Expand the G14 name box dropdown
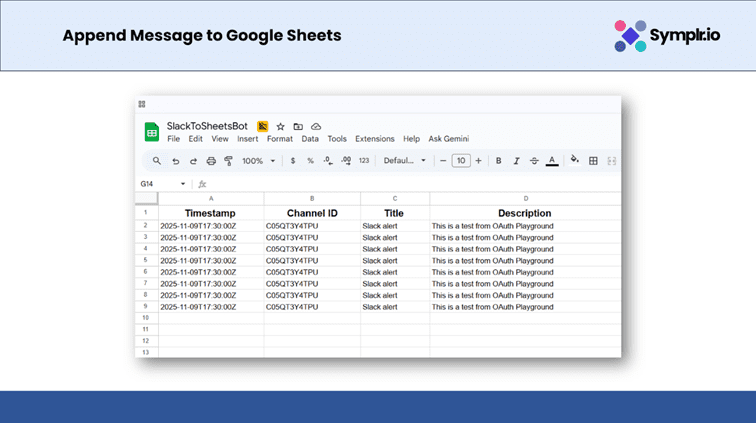Screen dimensions: 756x423 coord(183,184)
